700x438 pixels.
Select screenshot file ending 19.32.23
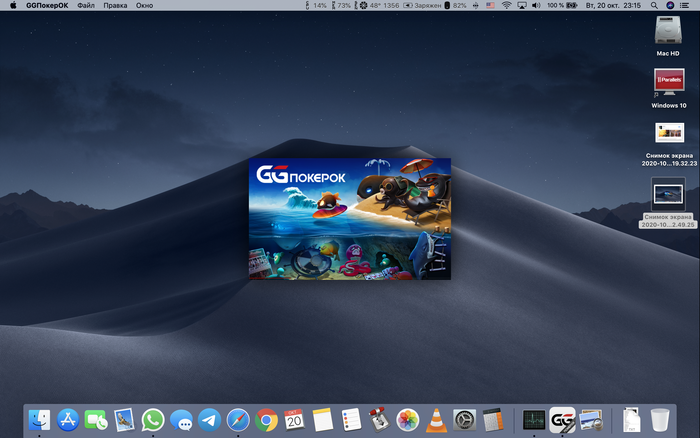(x=669, y=145)
